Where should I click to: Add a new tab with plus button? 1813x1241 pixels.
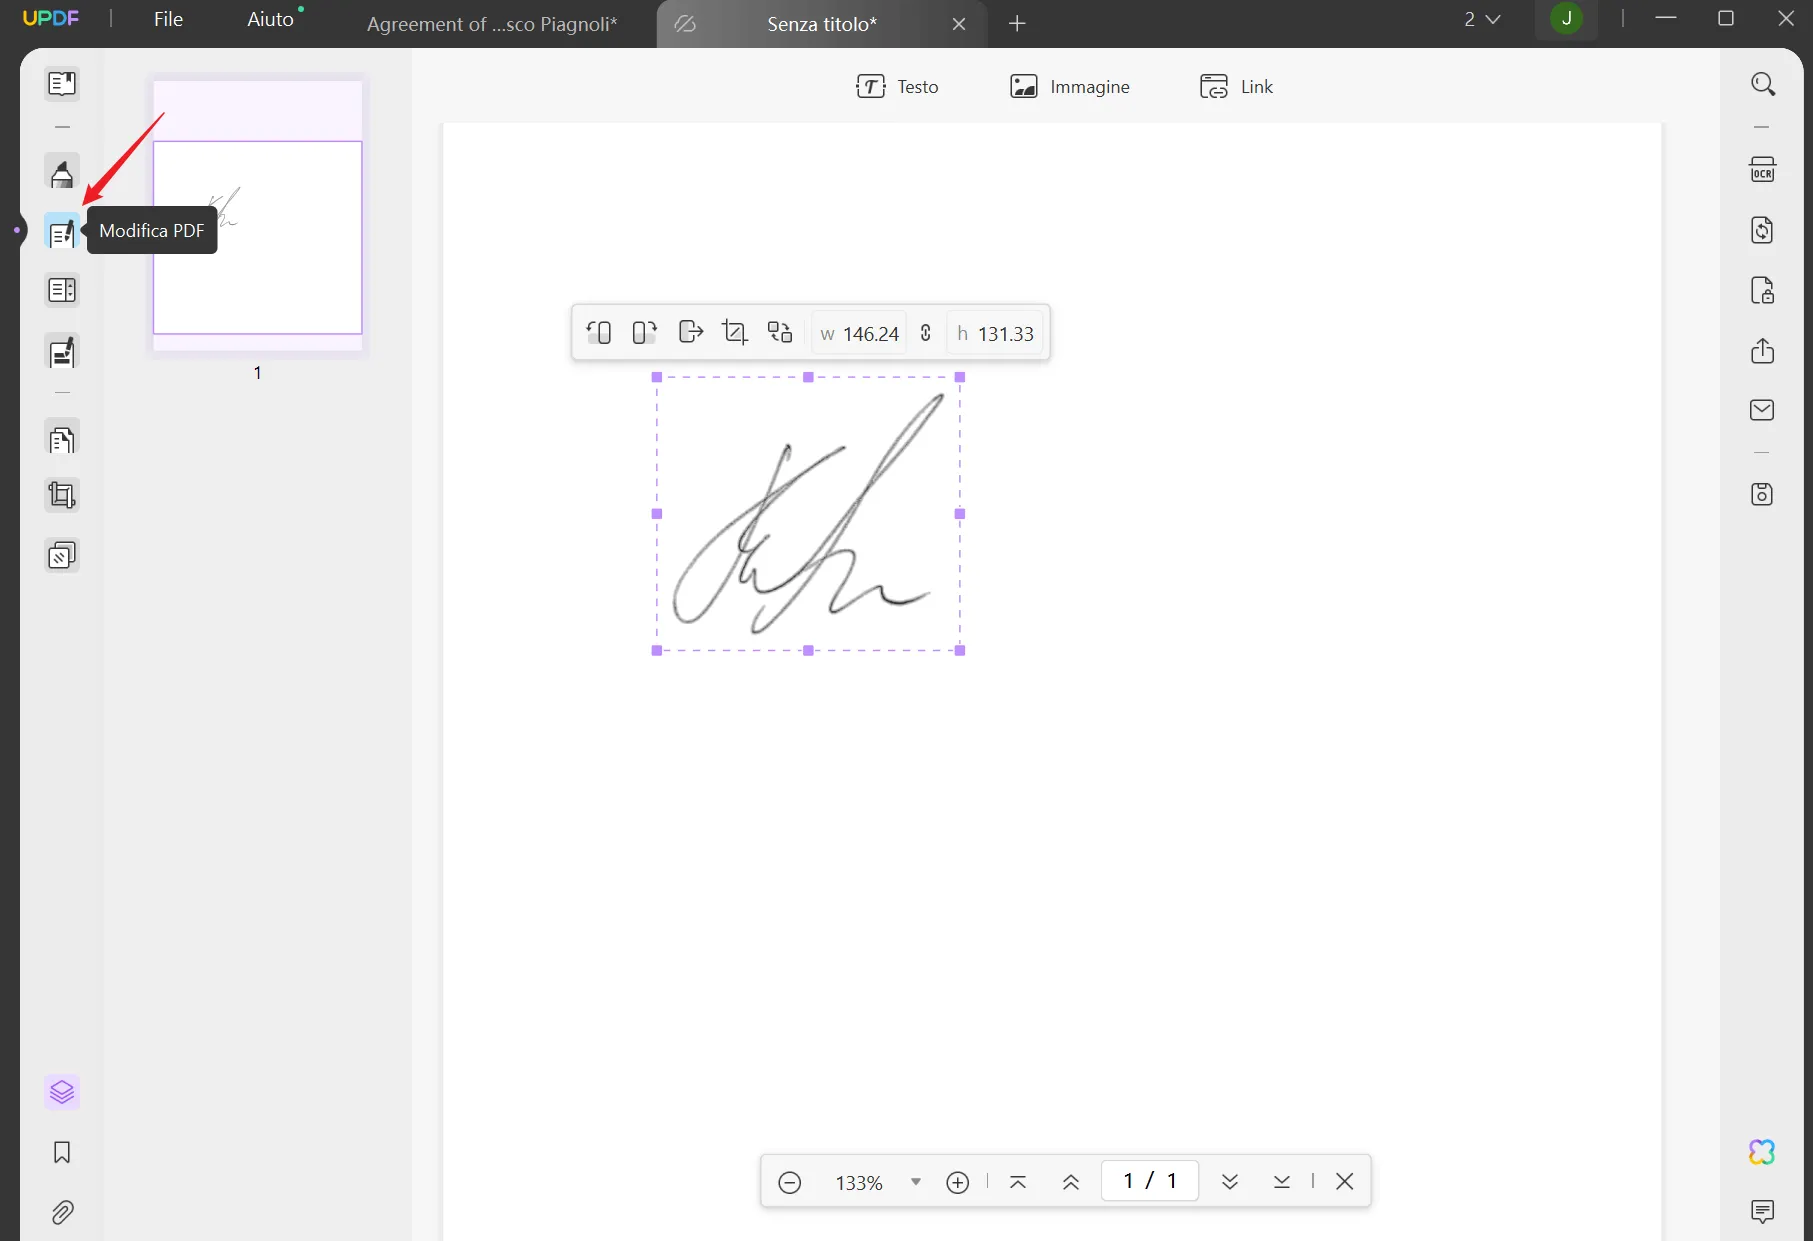(1017, 24)
